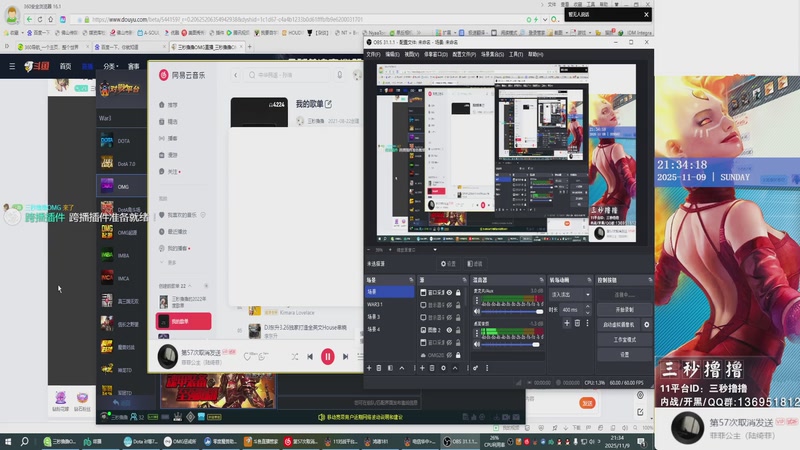Click browser refresh icon
Screen dimensions: 800x450
point(40,19)
